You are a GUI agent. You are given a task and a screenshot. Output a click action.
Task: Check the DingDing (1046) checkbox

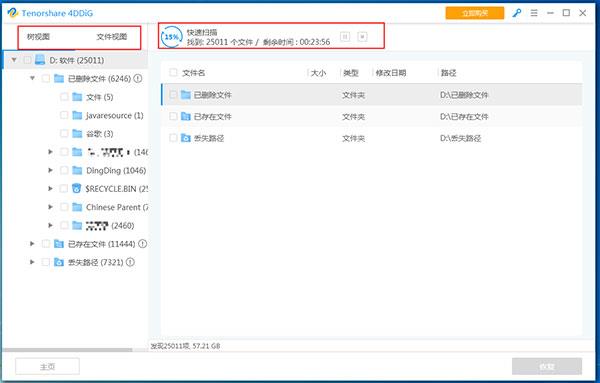(64, 170)
